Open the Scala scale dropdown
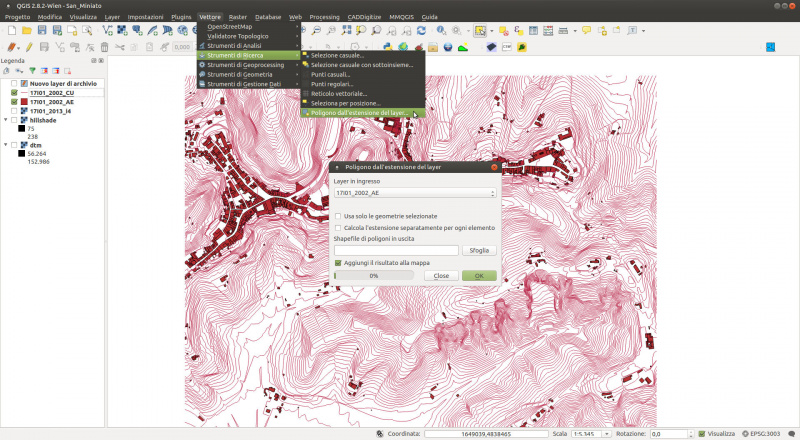 606,434
